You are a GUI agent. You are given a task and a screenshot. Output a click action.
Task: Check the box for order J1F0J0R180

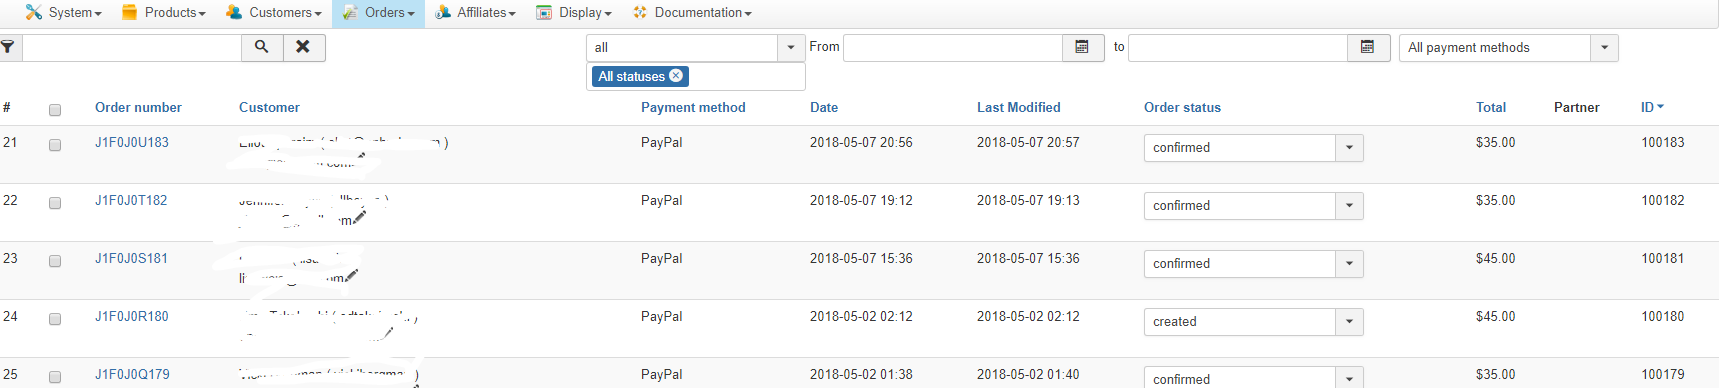click(55, 319)
